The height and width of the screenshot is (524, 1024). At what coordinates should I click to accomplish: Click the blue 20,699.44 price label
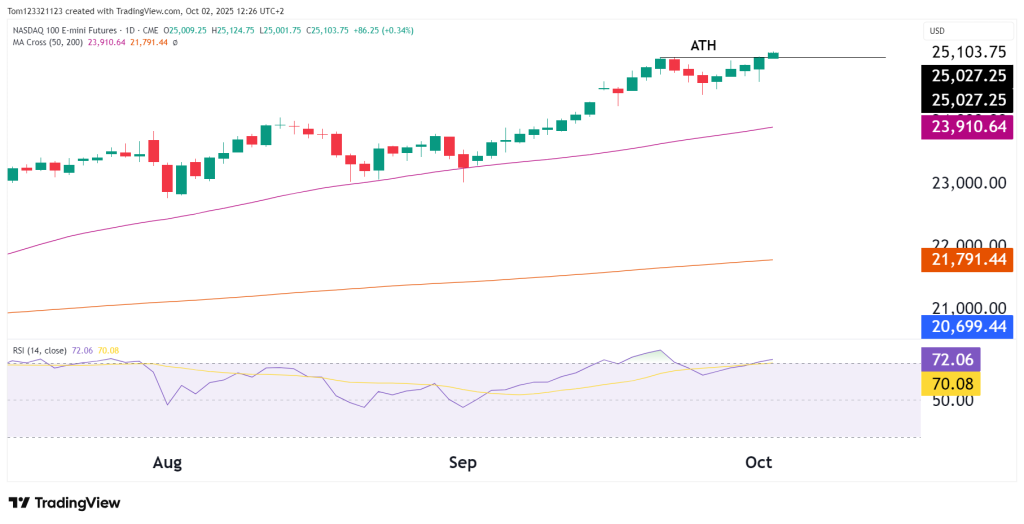[x=968, y=327]
